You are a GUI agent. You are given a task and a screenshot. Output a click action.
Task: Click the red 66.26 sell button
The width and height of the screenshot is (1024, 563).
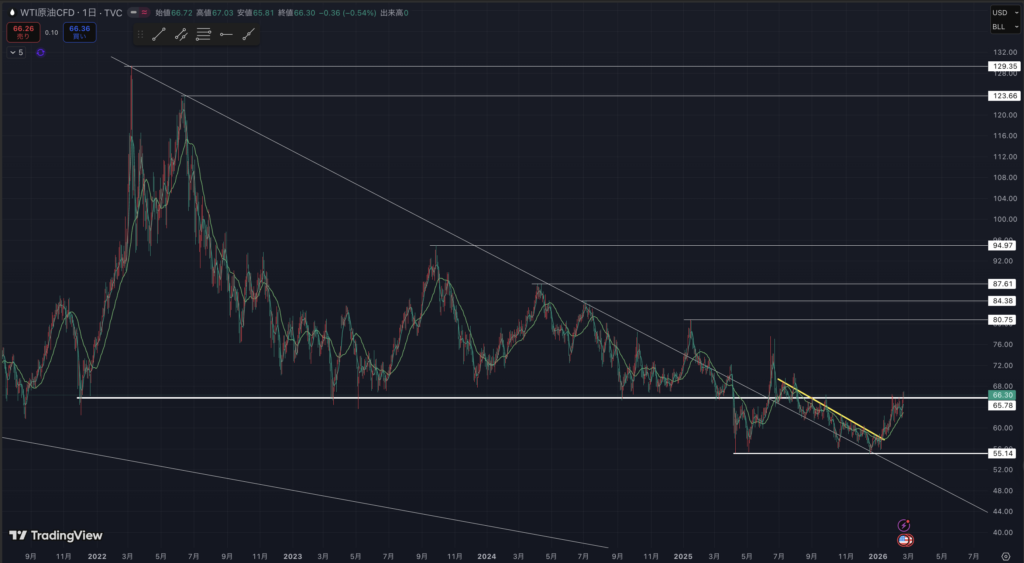click(21, 31)
